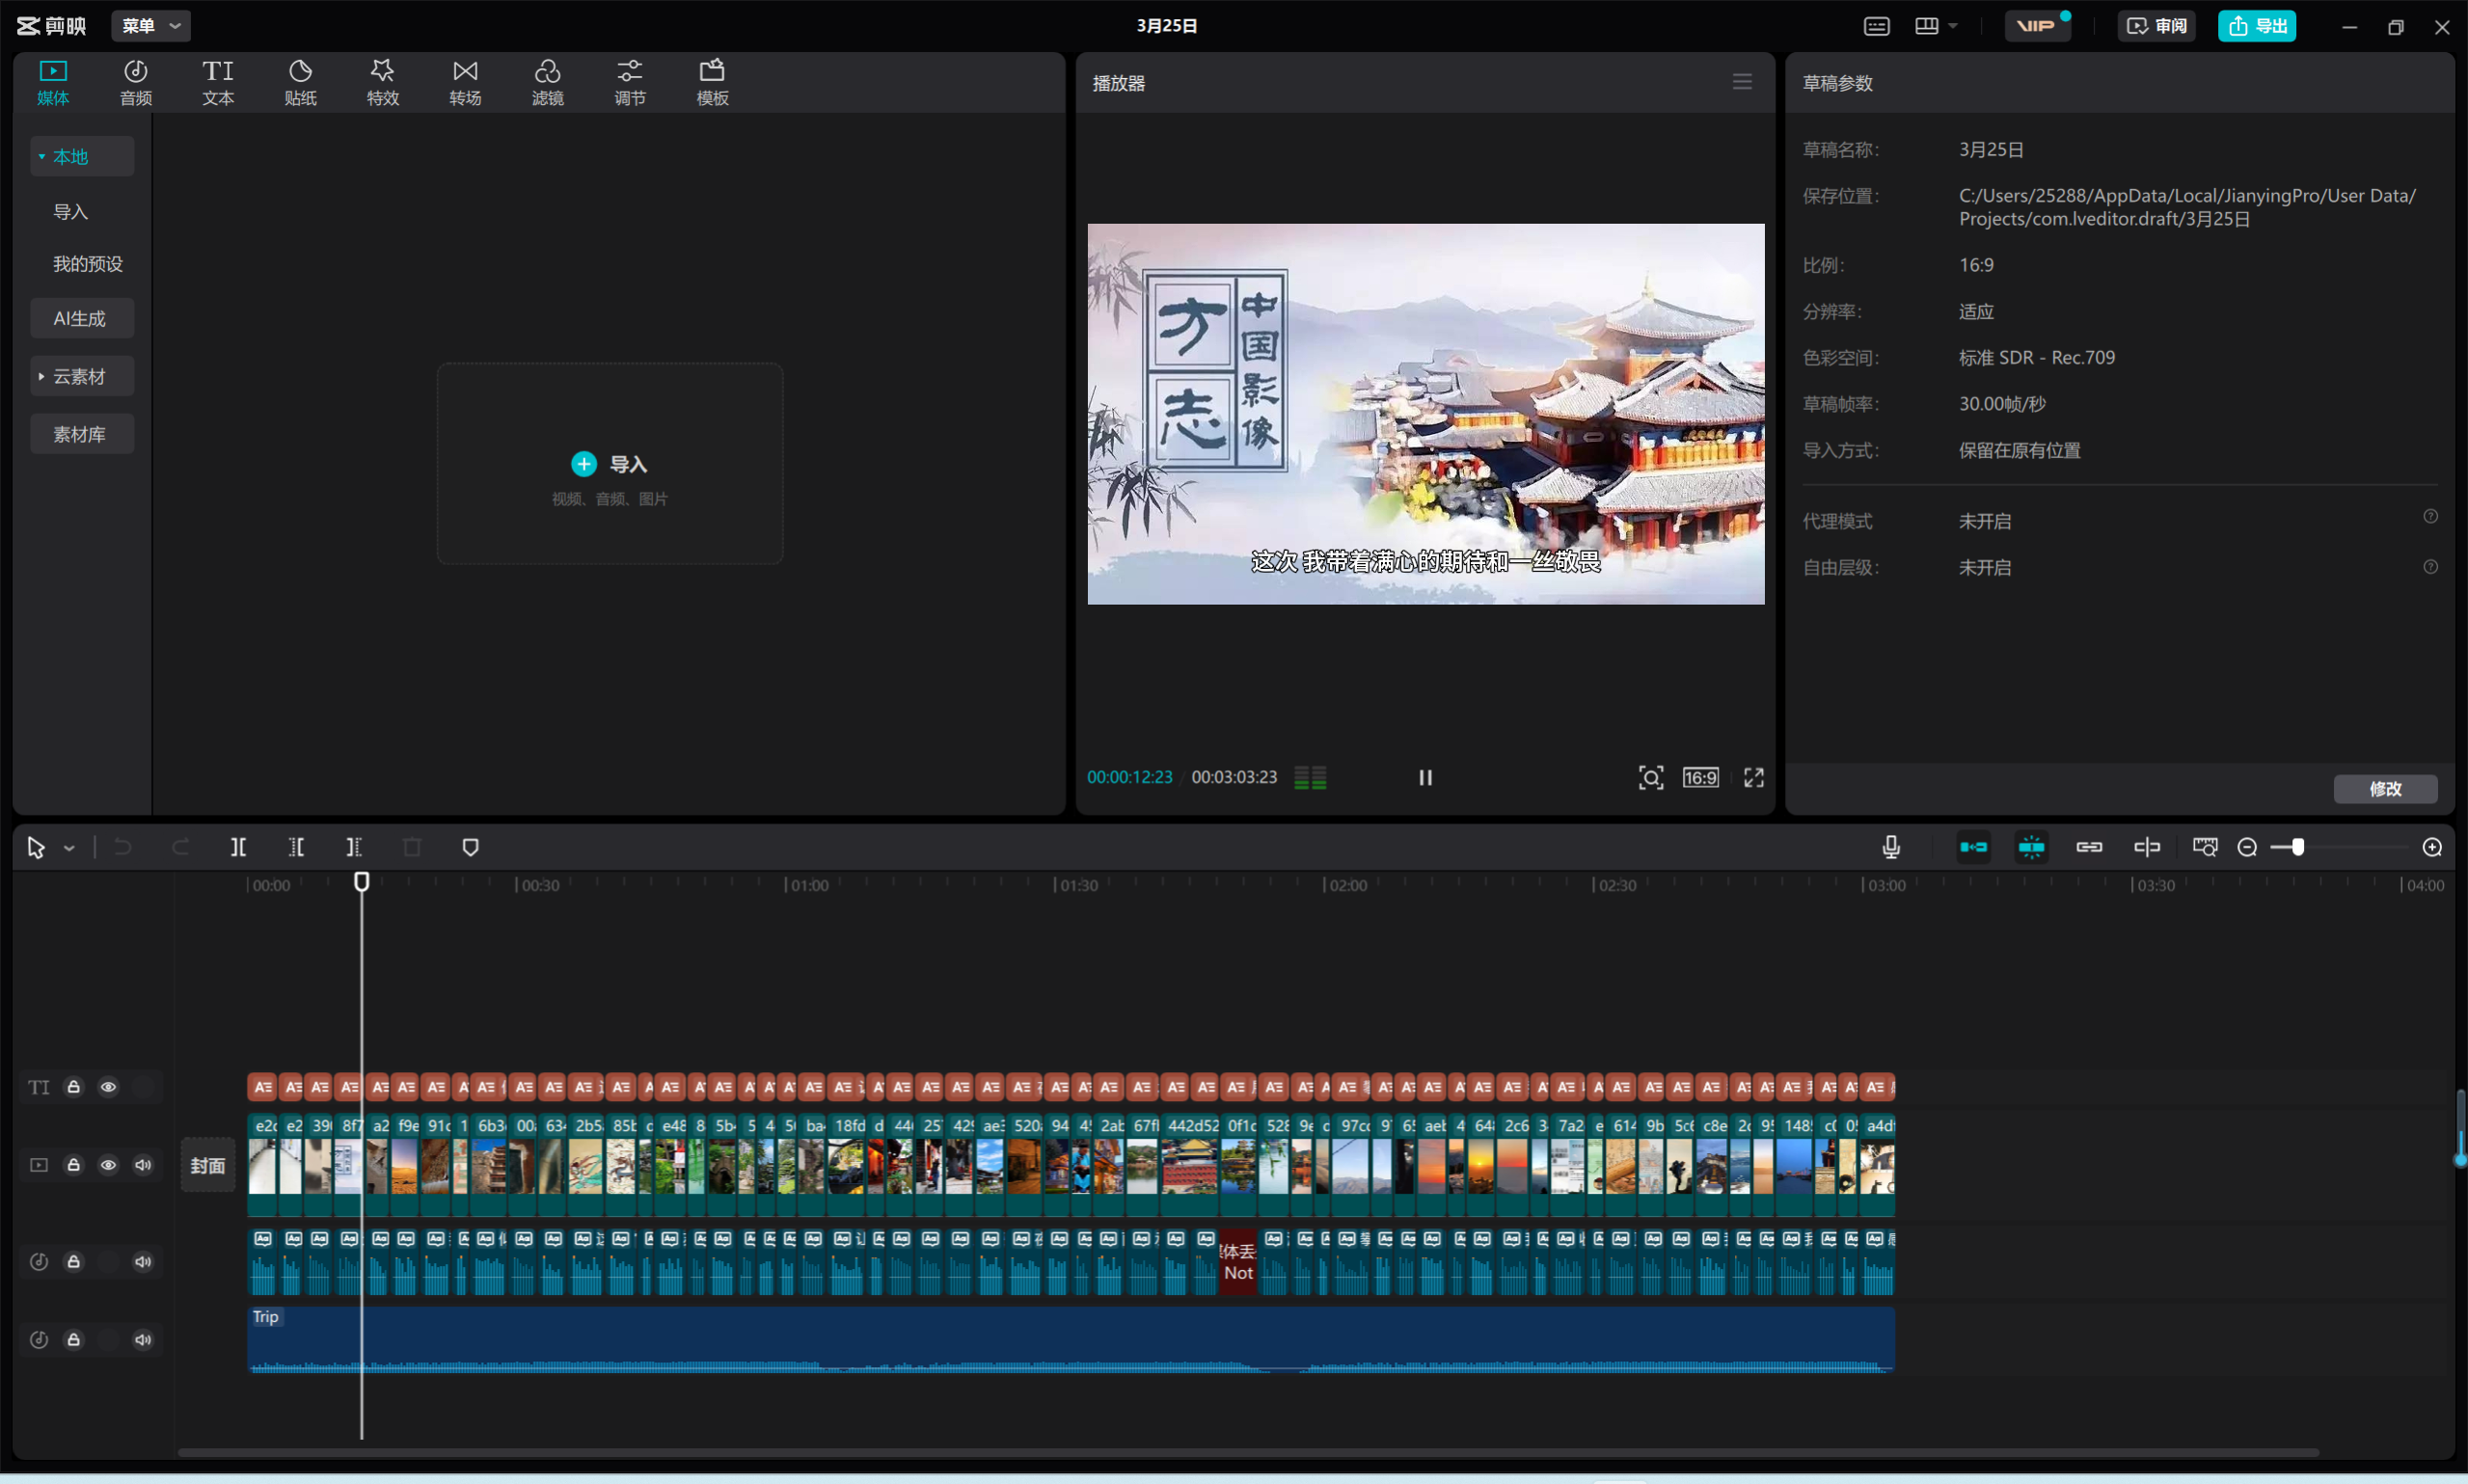The width and height of the screenshot is (2468, 1484).
Task: Click the timeline zoom slider handle
Action: [x=2298, y=847]
